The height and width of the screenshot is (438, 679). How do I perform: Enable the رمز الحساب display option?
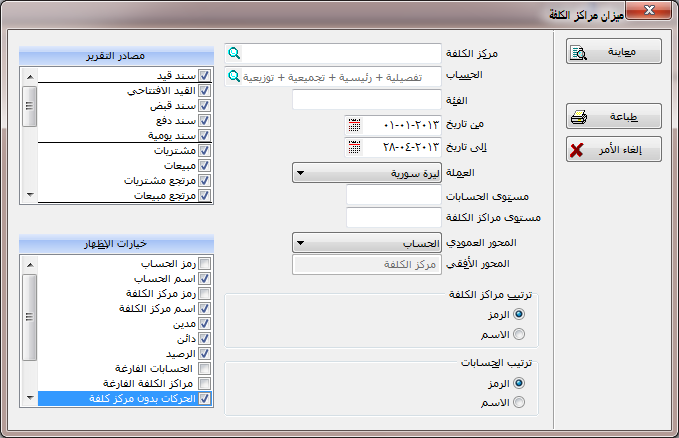204,263
